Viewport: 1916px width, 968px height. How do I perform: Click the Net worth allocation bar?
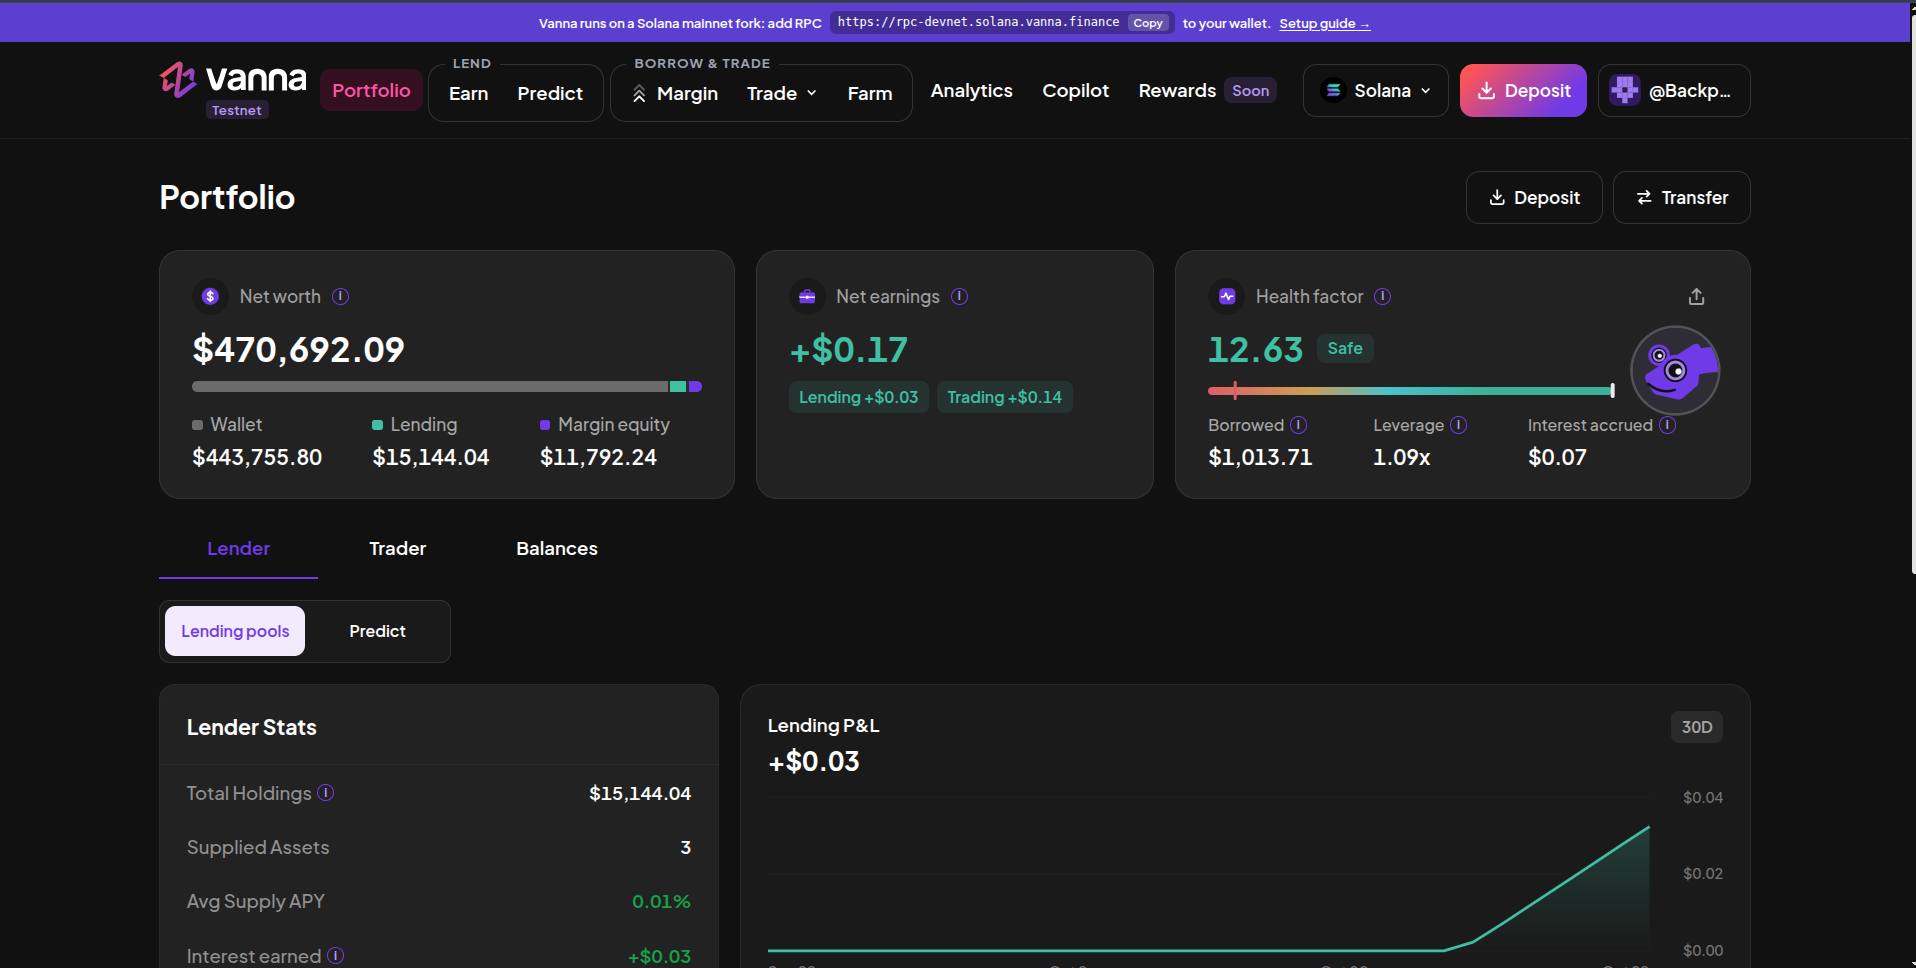point(447,386)
